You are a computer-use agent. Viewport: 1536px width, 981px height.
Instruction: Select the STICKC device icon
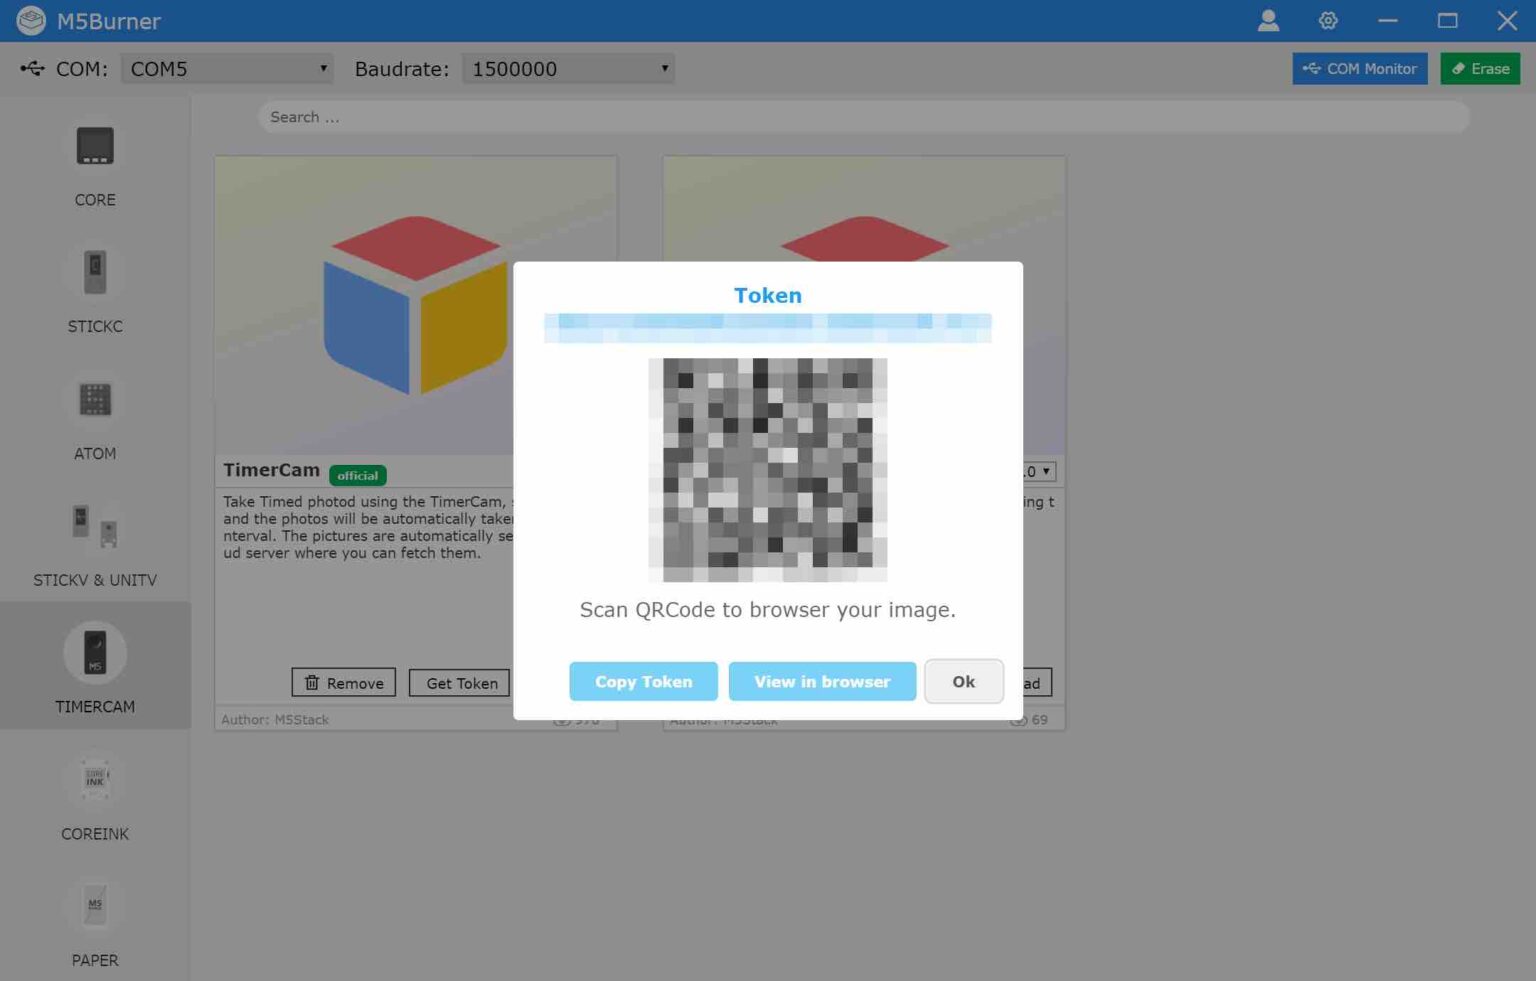click(95, 271)
